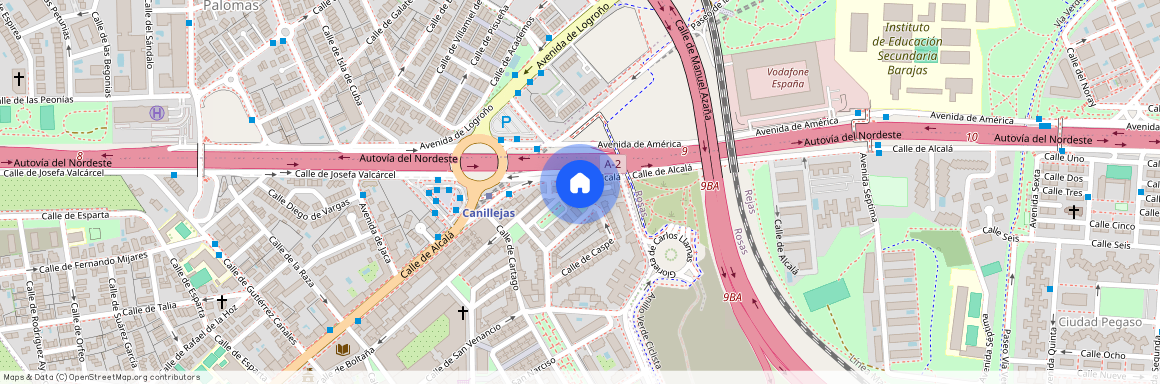Image resolution: width=1160 pixels, height=384 pixels.
Task: Click the Canillejas station name
Action: click(489, 212)
